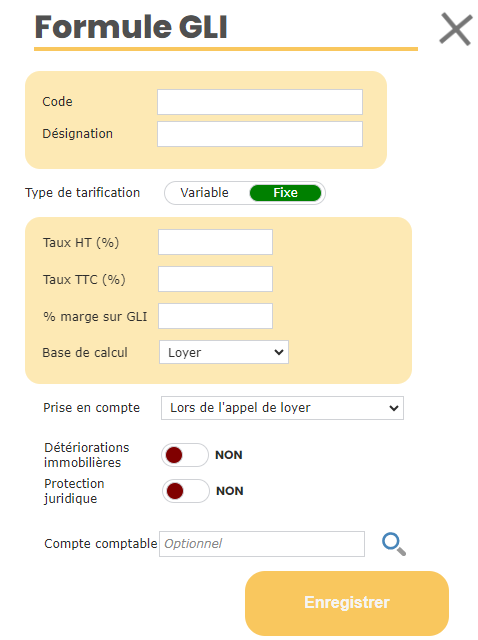Screen dimensions: 478x640
Task: Select the Fixe tarification option
Action: point(285,193)
